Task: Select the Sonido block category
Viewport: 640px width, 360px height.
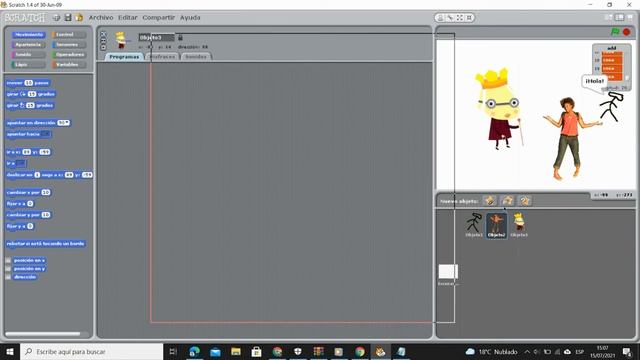Action: tap(29, 54)
